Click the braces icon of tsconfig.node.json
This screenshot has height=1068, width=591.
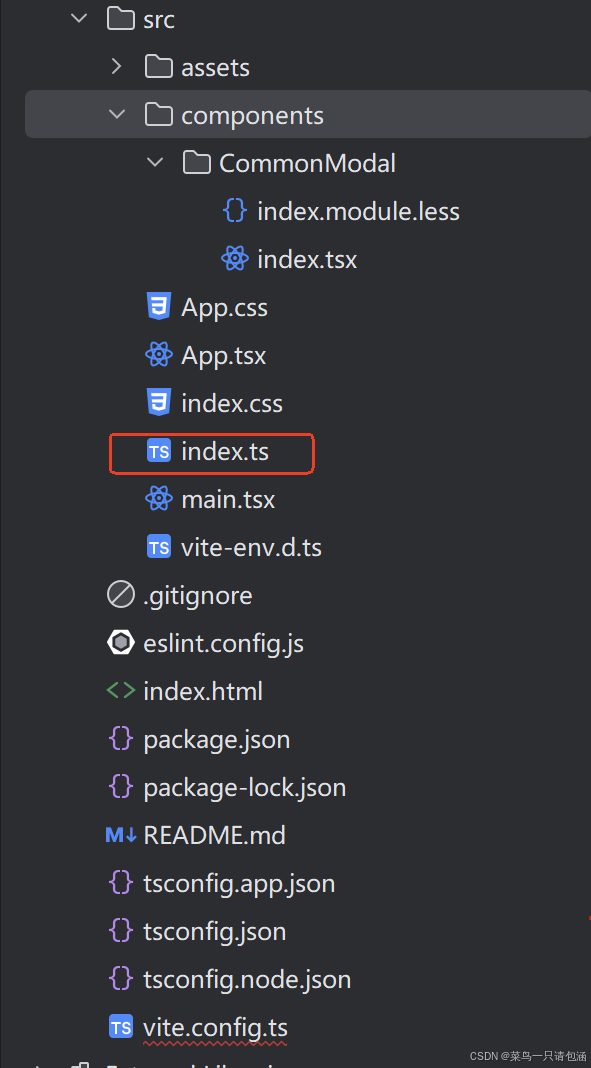coord(121,979)
